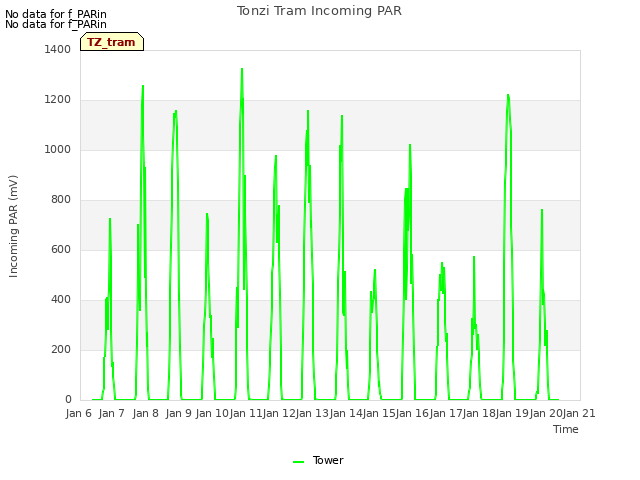Image resolution: width=640 pixels, height=480 pixels.
Task: Click the 'Jan 10' x-axis date label
Action: click(212, 413)
